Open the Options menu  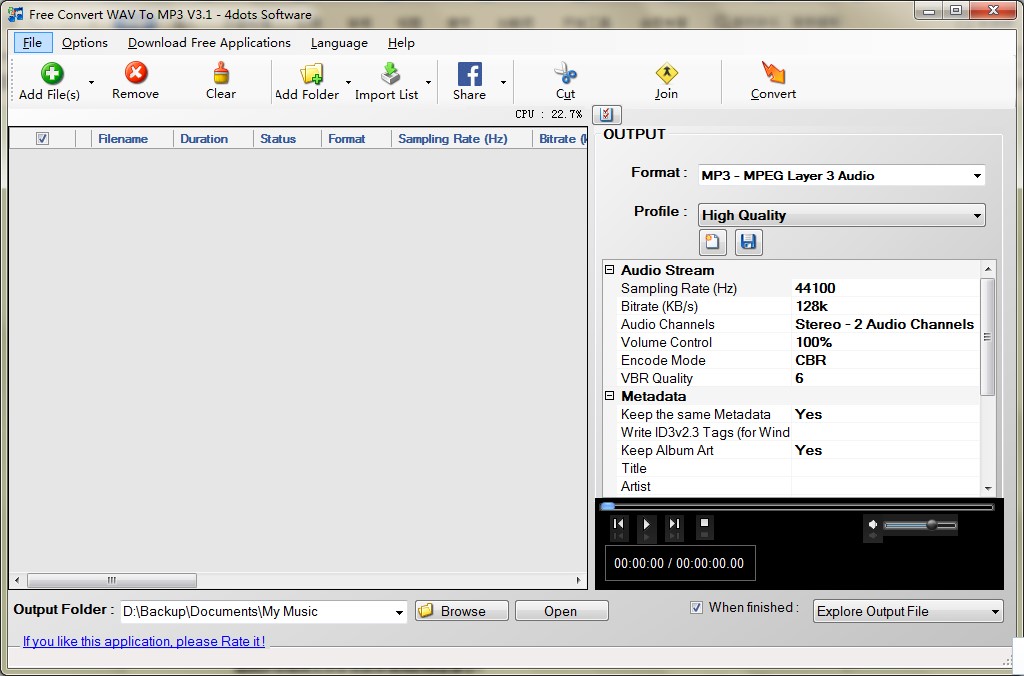pyautogui.click(x=85, y=43)
